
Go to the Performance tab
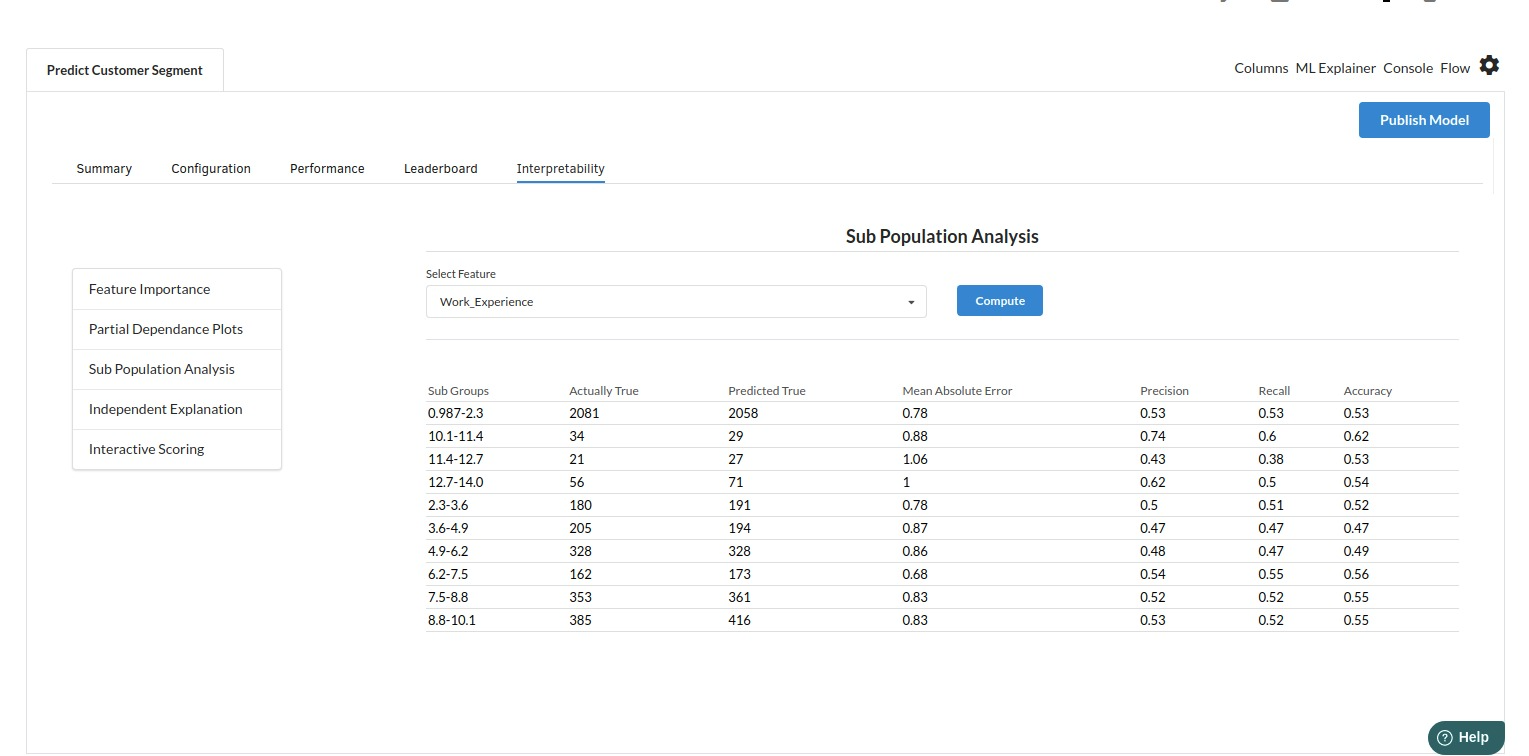(327, 169)
